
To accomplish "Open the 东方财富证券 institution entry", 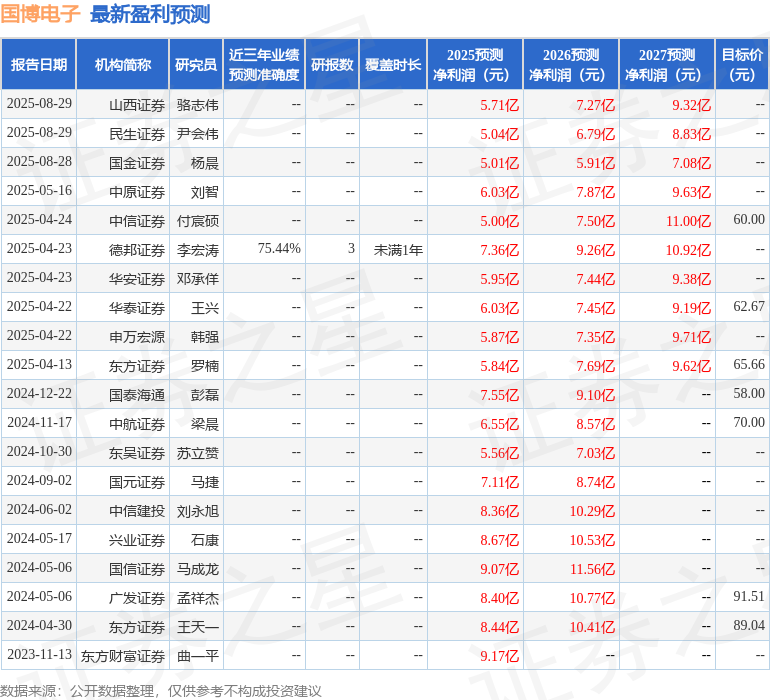I will point(123,655).
